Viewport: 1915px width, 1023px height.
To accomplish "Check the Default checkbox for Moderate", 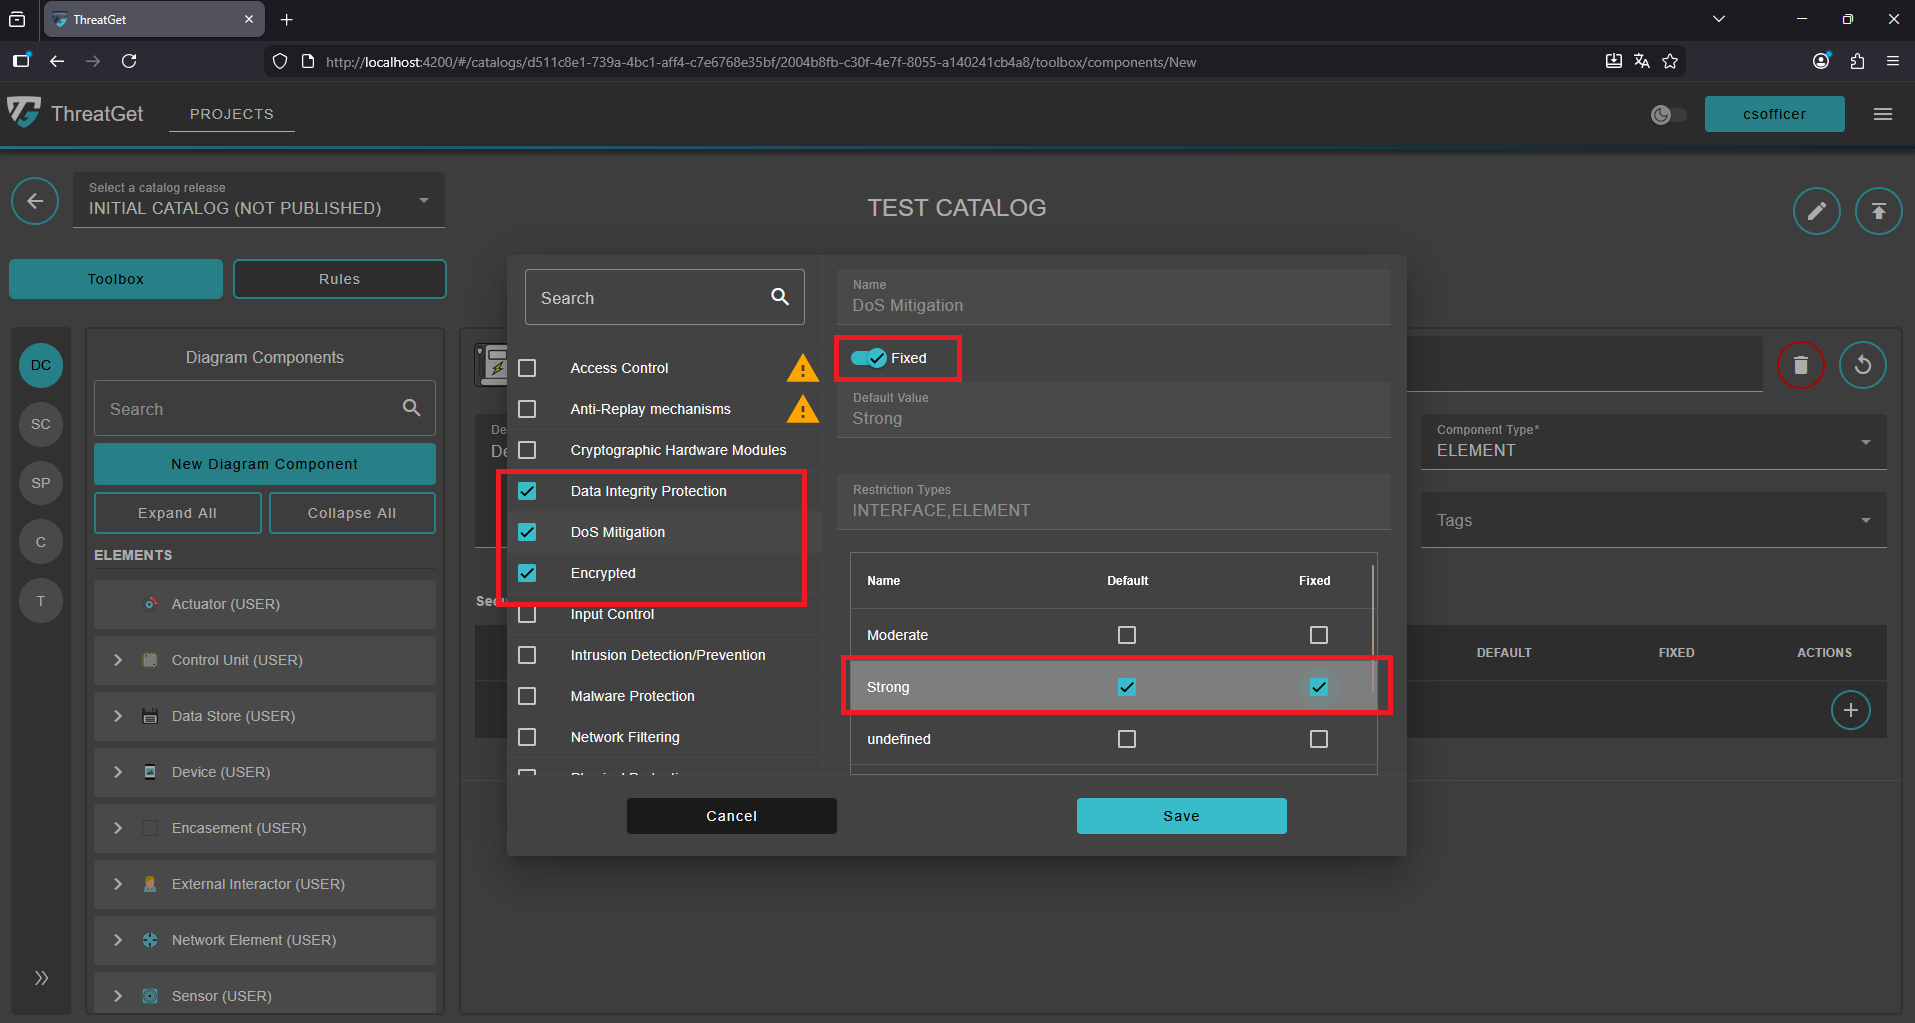I will click(x=1126, y=634).
